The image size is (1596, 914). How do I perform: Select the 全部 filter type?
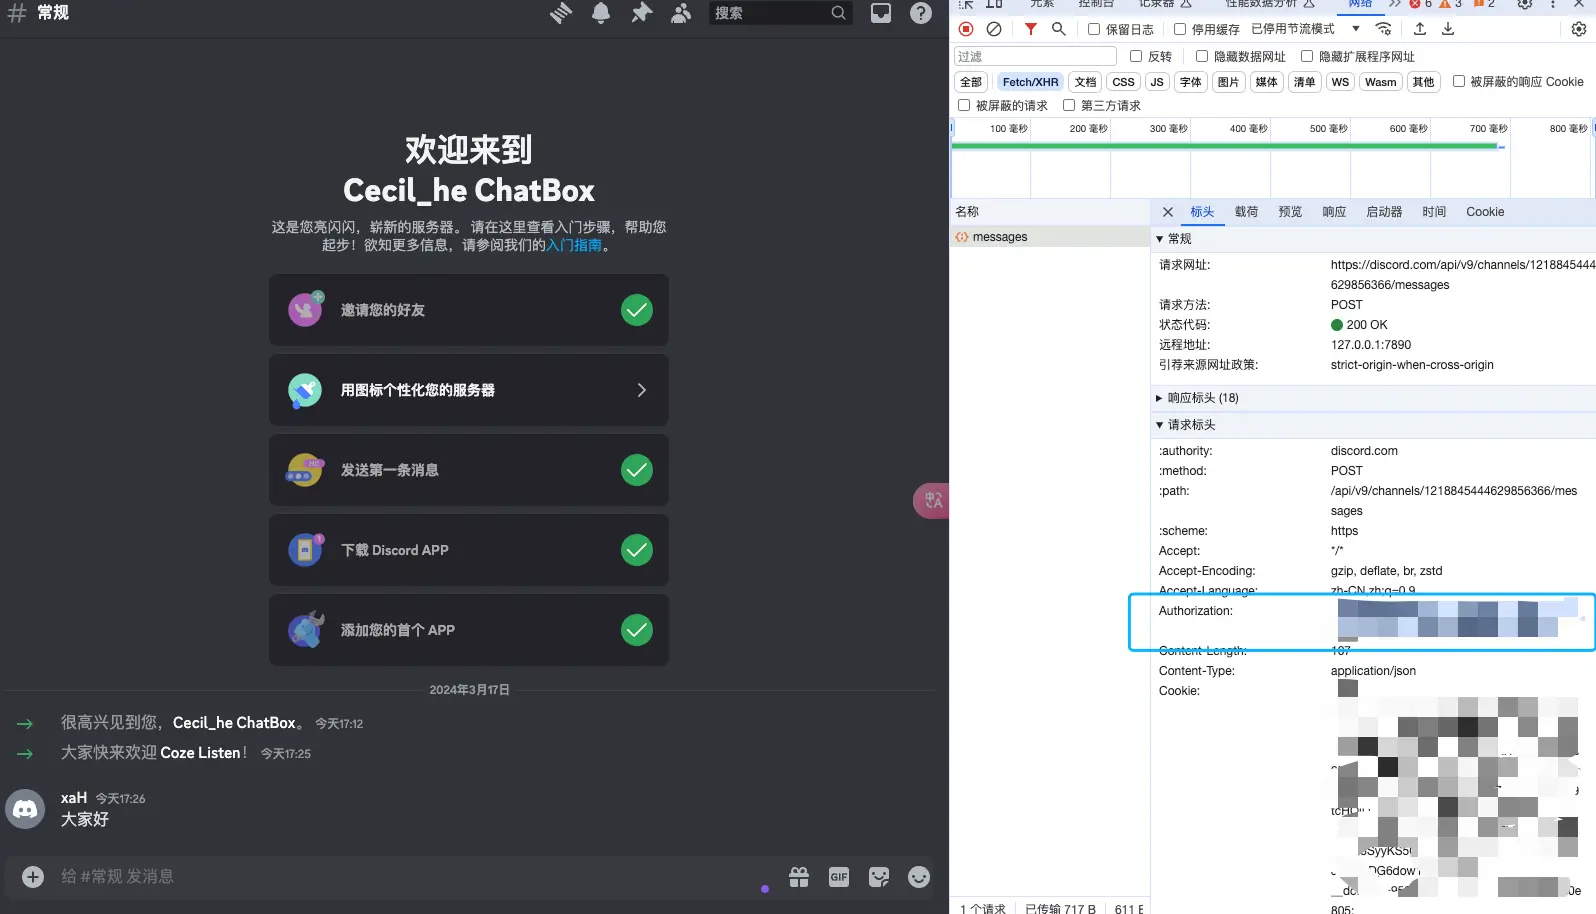coord(971,82)
